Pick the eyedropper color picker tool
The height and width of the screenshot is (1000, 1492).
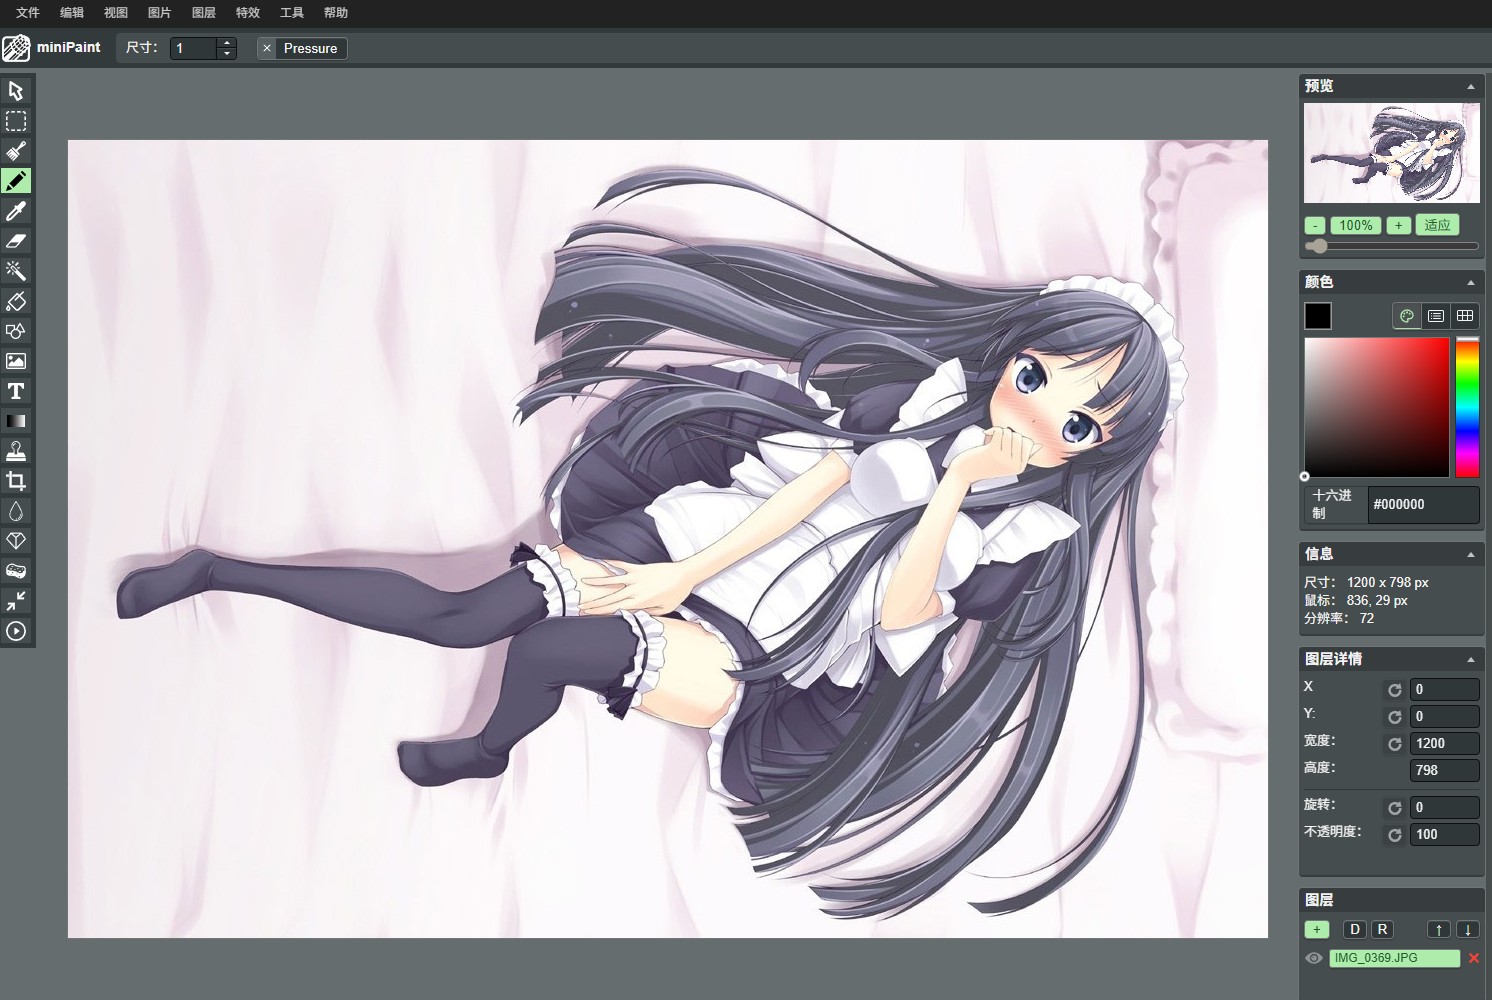[x=16, y=211]
